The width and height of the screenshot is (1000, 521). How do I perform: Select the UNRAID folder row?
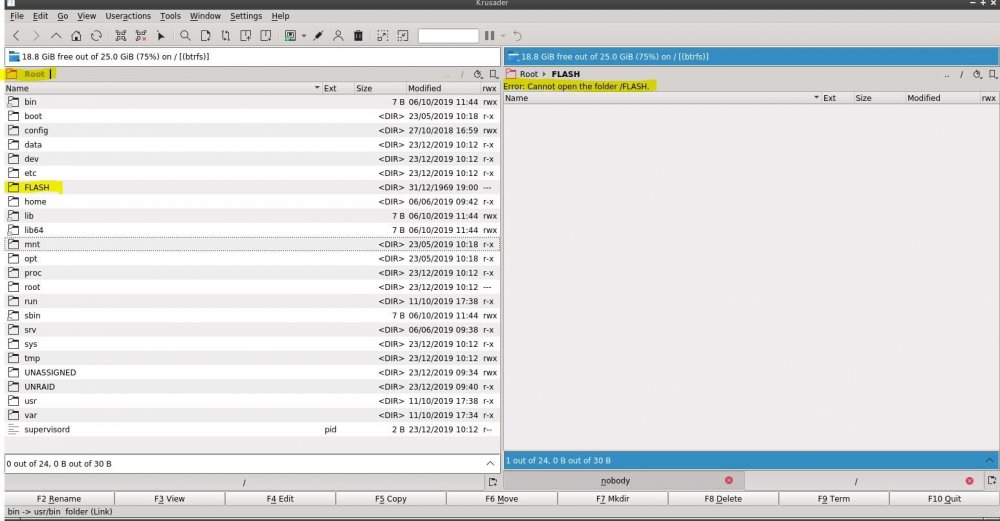(252, 386)
